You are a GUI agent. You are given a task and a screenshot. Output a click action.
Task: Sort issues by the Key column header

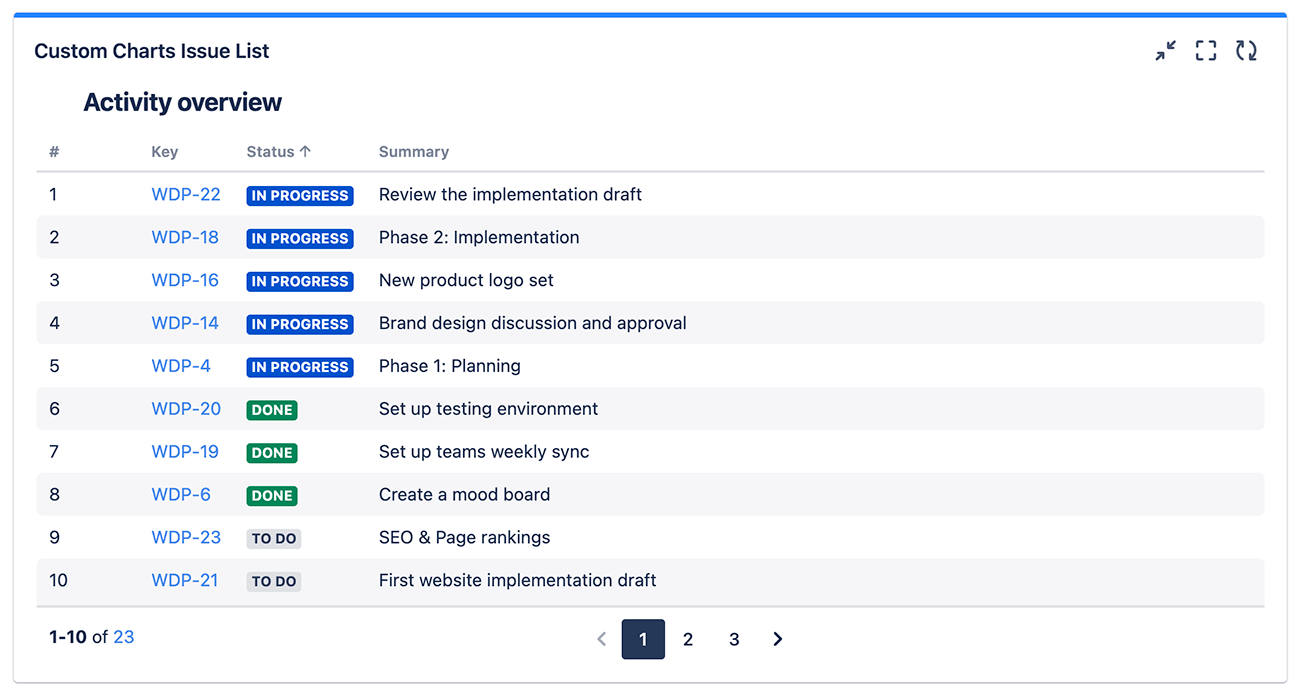click(164, 151)
